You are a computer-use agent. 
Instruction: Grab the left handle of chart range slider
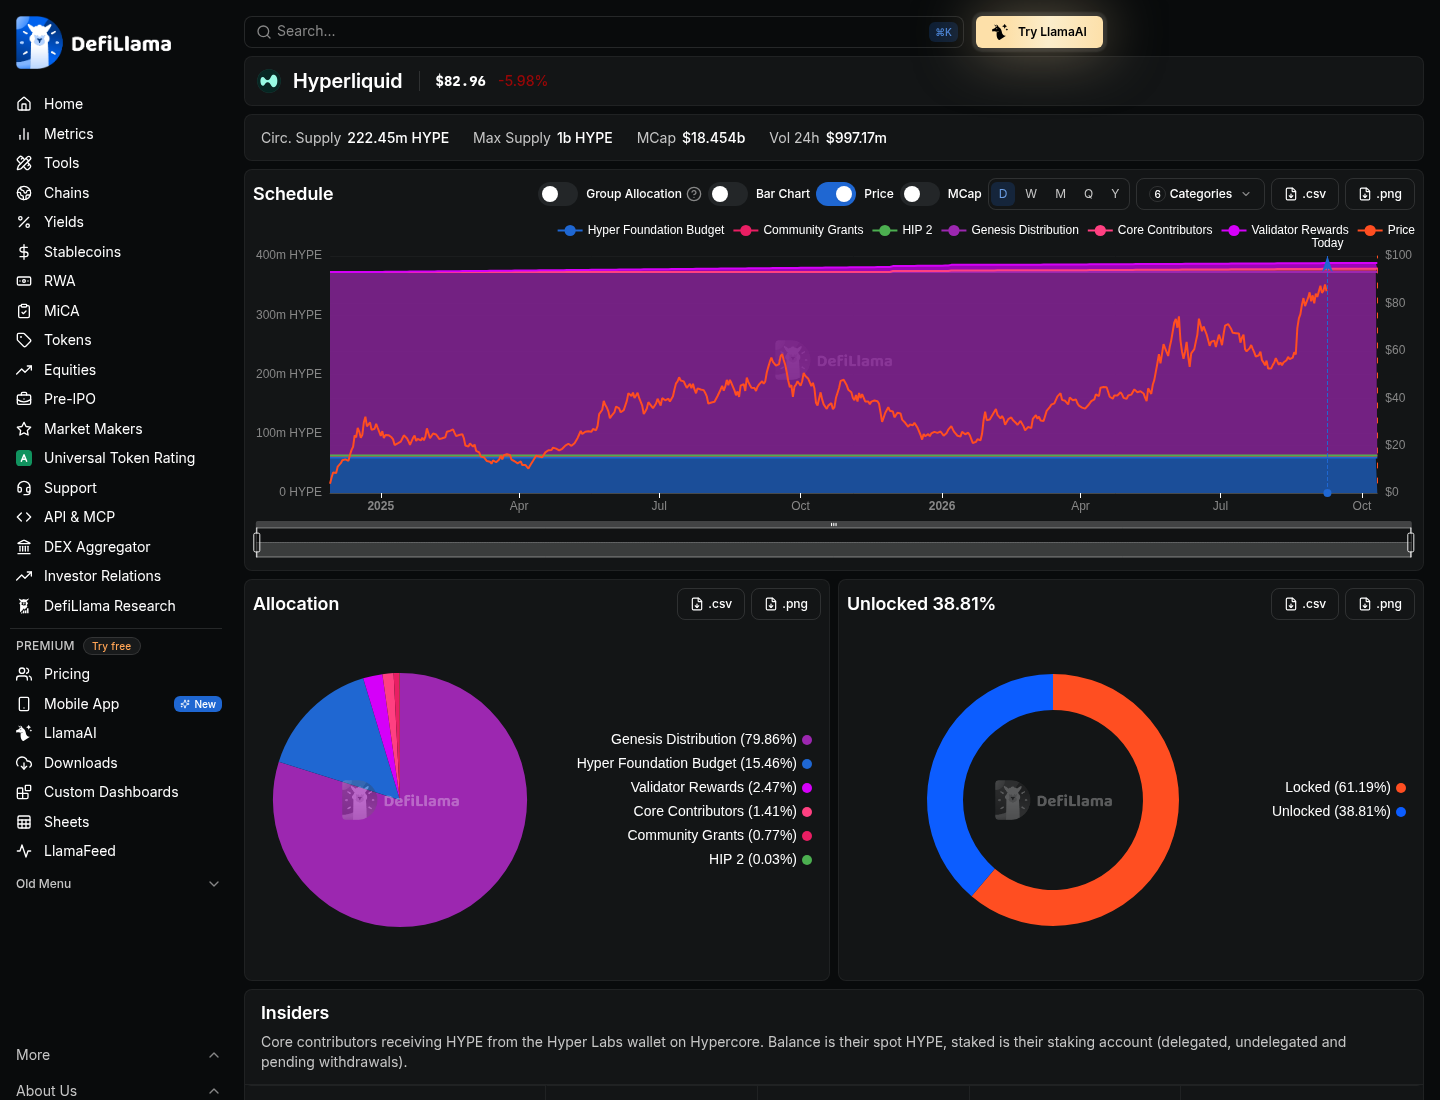[257, 542]
